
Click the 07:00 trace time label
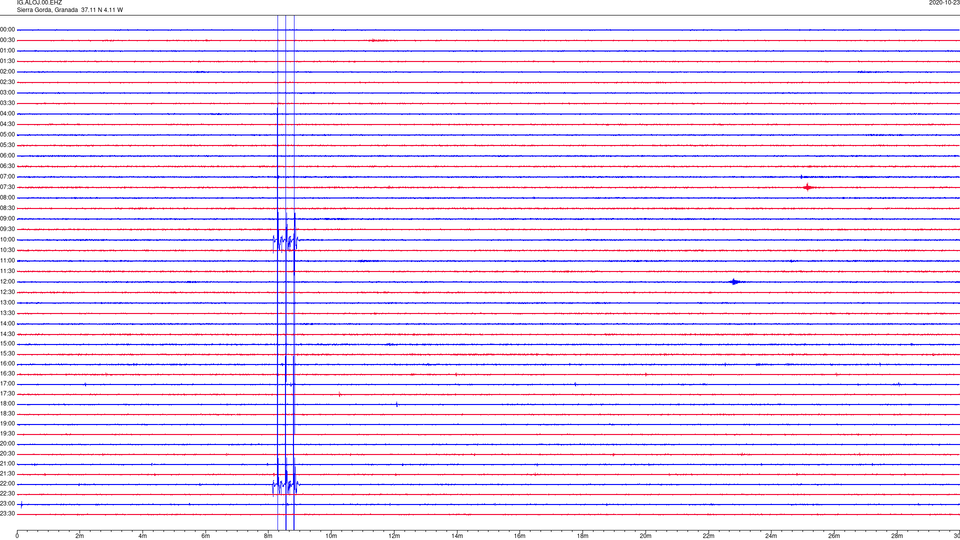[7, 176]
